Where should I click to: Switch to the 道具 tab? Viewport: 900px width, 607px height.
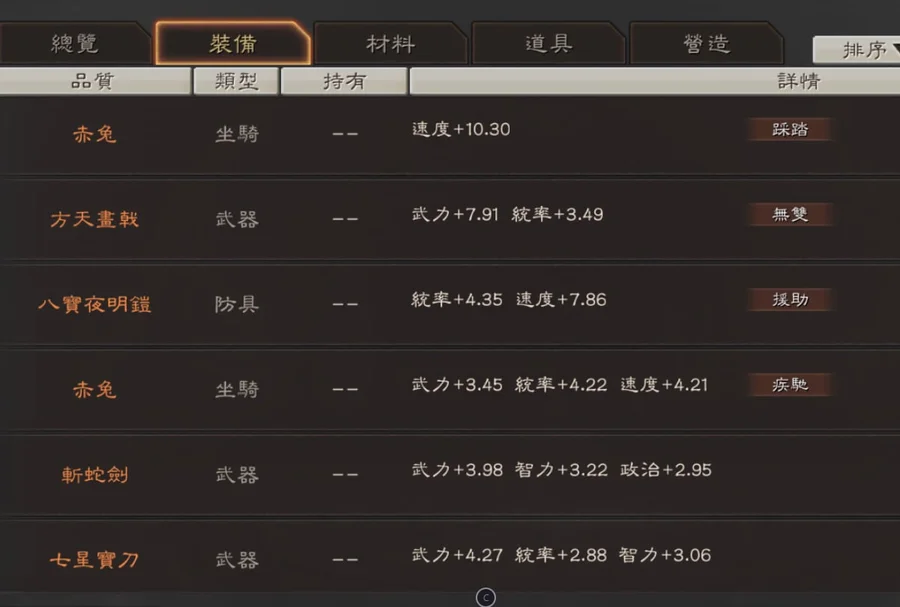click(x=548, y=44)
